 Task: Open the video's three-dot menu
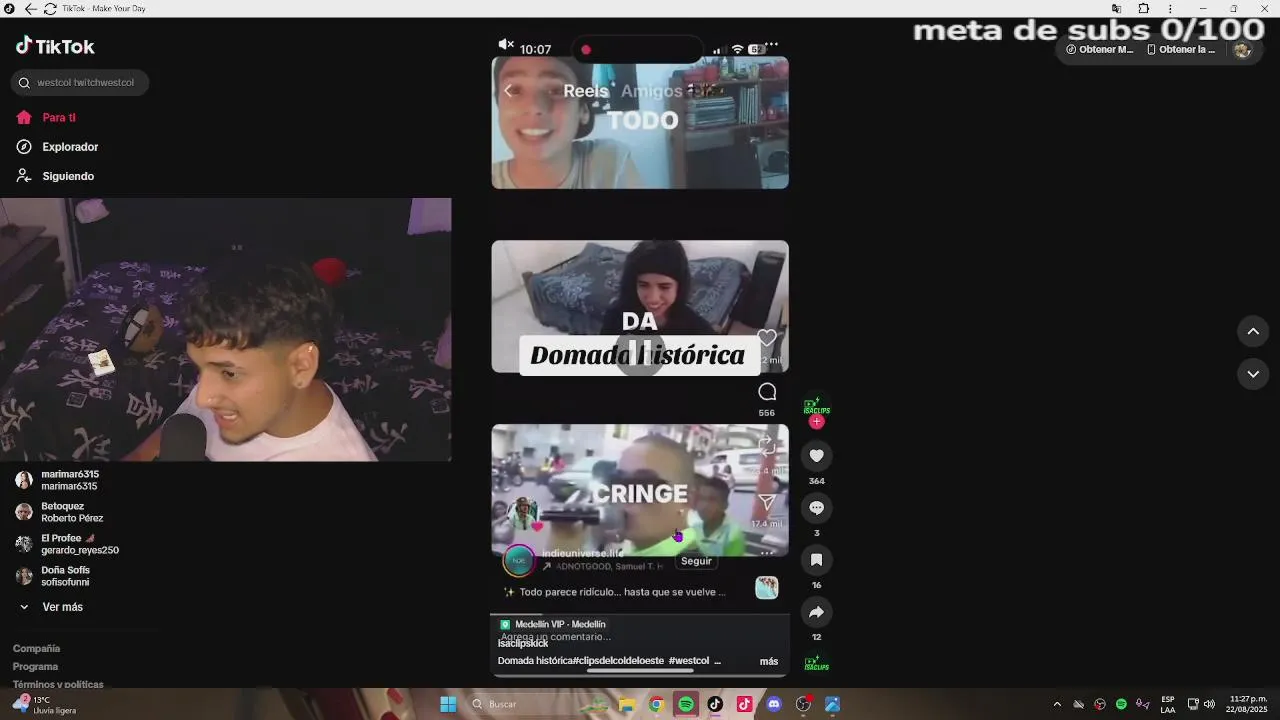[x=771, y=45]
